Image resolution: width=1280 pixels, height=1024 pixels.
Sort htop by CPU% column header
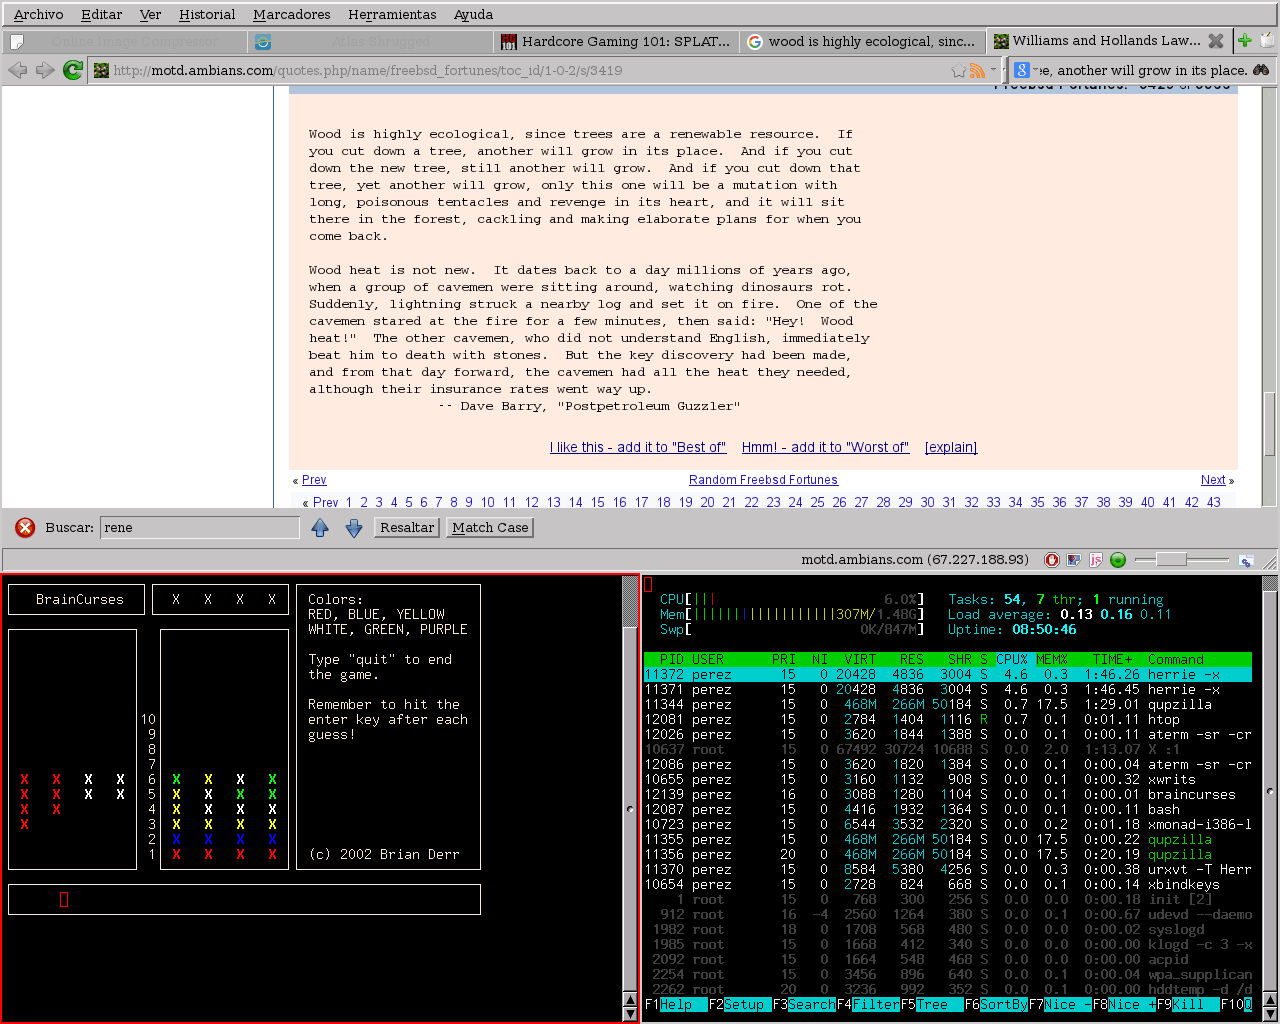pos(1012,660)
